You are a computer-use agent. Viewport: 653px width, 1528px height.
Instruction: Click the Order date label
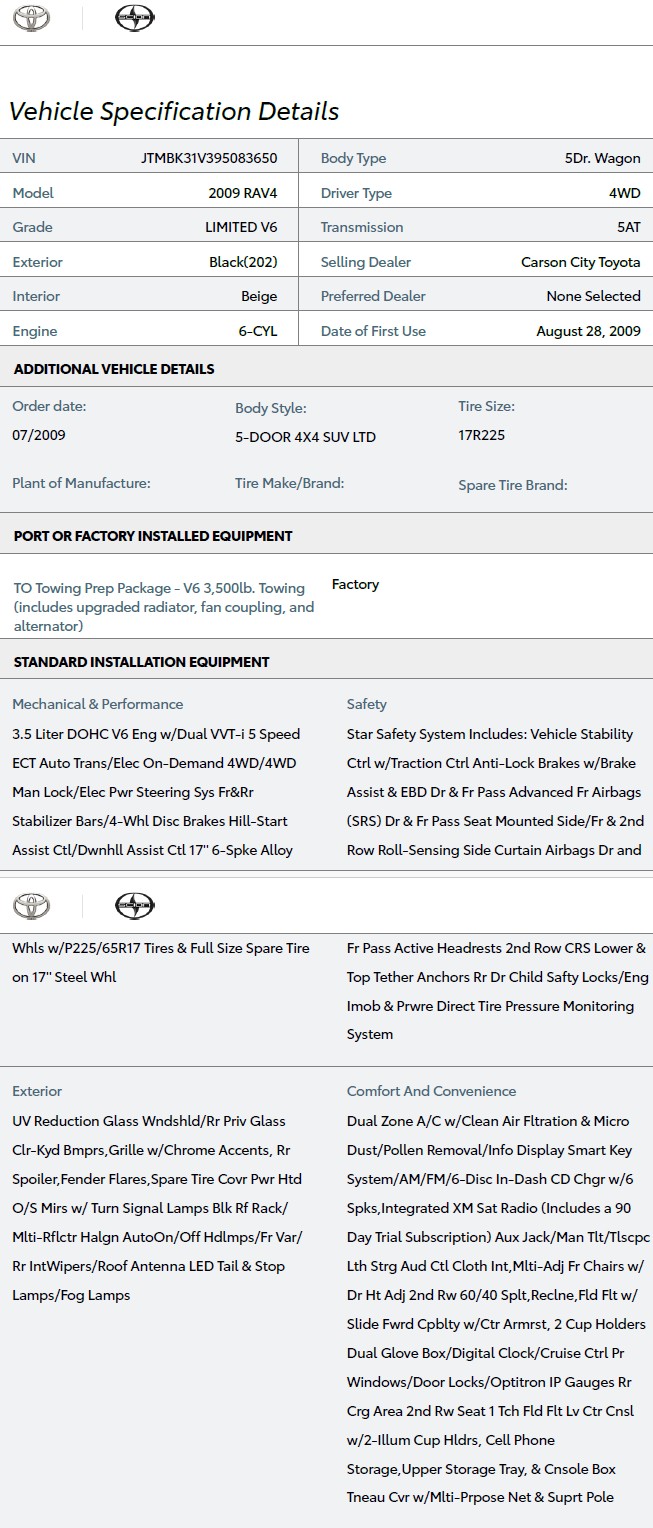(49, 406)
